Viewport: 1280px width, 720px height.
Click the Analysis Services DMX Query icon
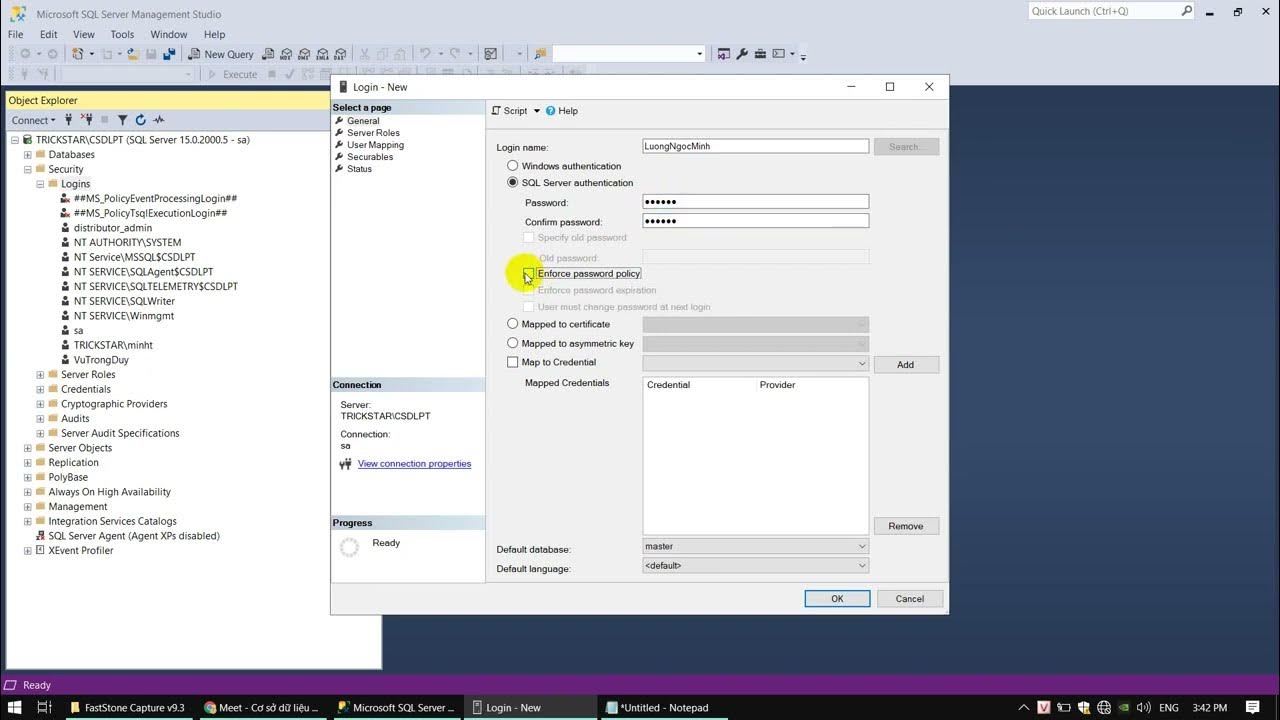click(x=304, y=54)
